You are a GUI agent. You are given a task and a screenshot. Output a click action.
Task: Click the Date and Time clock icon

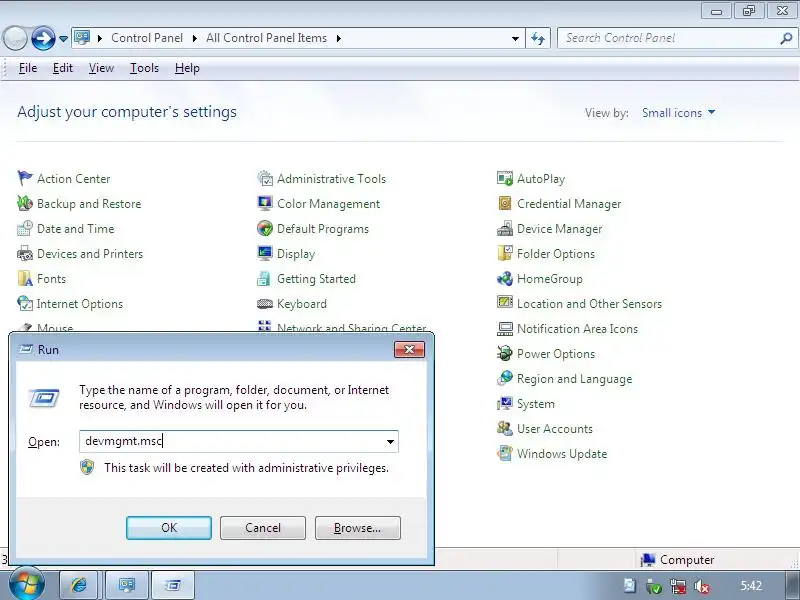click(x=25, y=228)
